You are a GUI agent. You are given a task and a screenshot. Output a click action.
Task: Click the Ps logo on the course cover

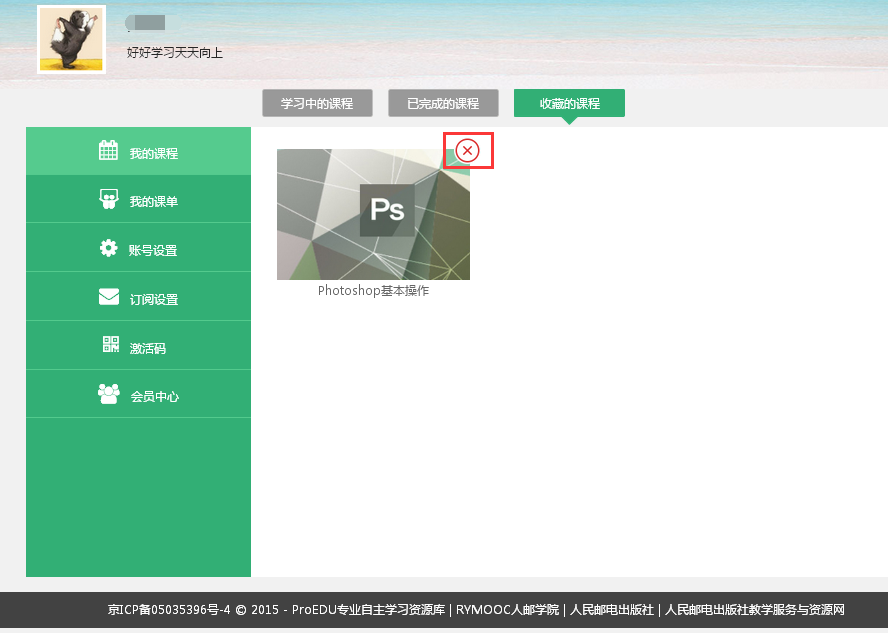point(386,209)
